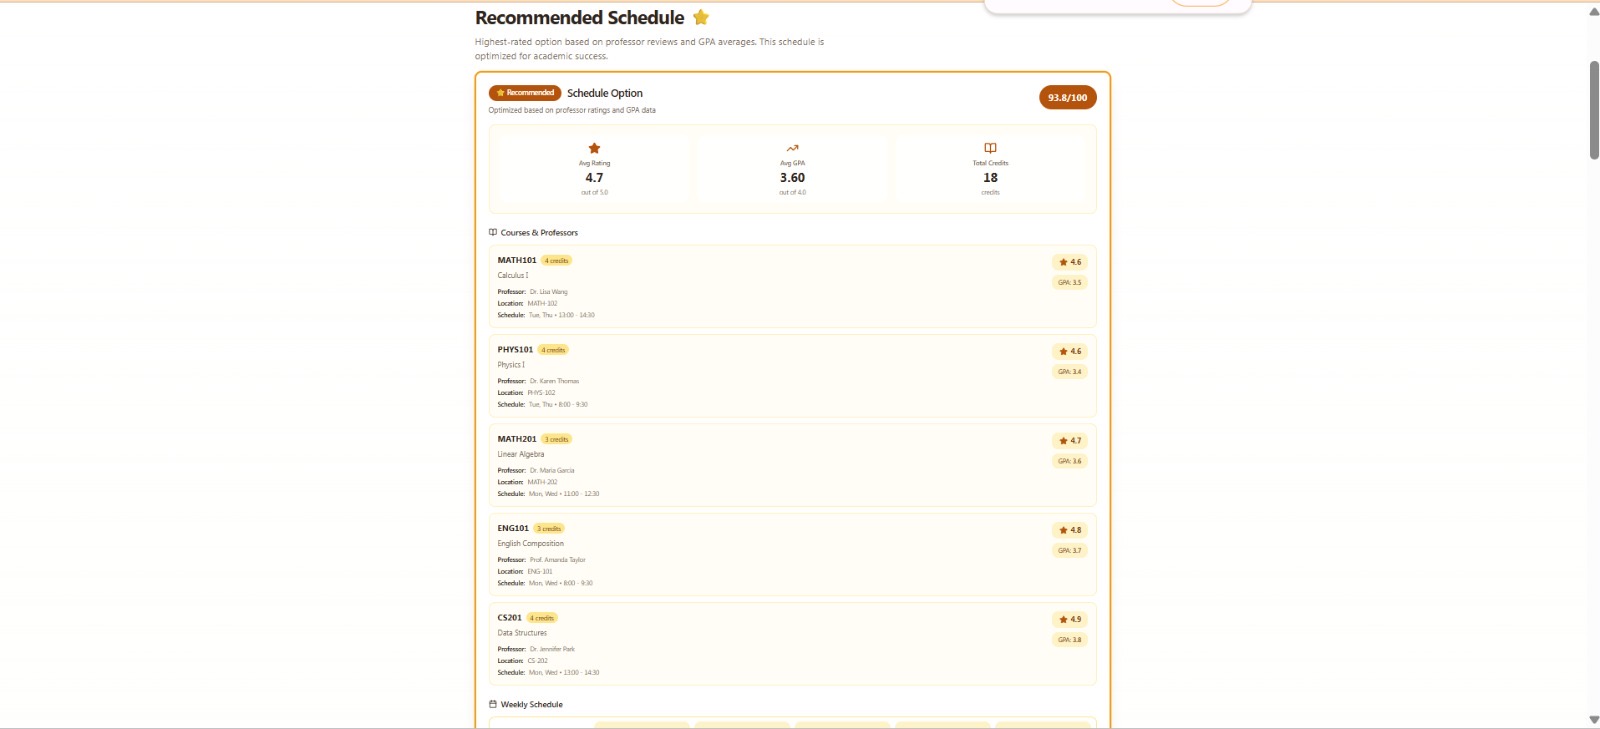Image resolution: width=1600 pixels, height=729 pixels.
Task: Click the 93.8/100 score badge
Action: point(1068,97)
